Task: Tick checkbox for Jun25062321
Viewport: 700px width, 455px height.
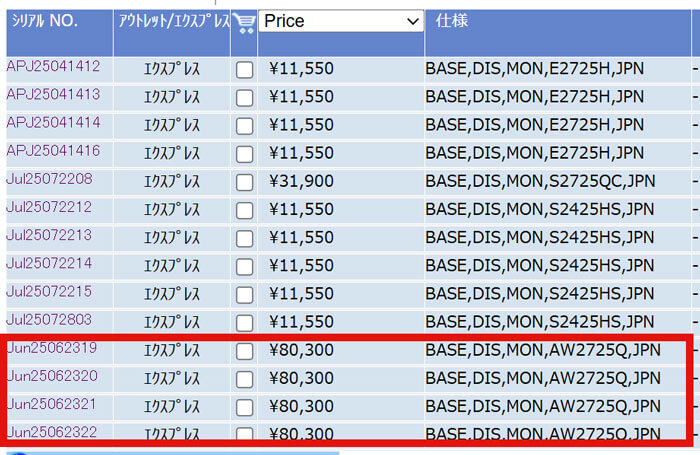Action: point(245,407)
